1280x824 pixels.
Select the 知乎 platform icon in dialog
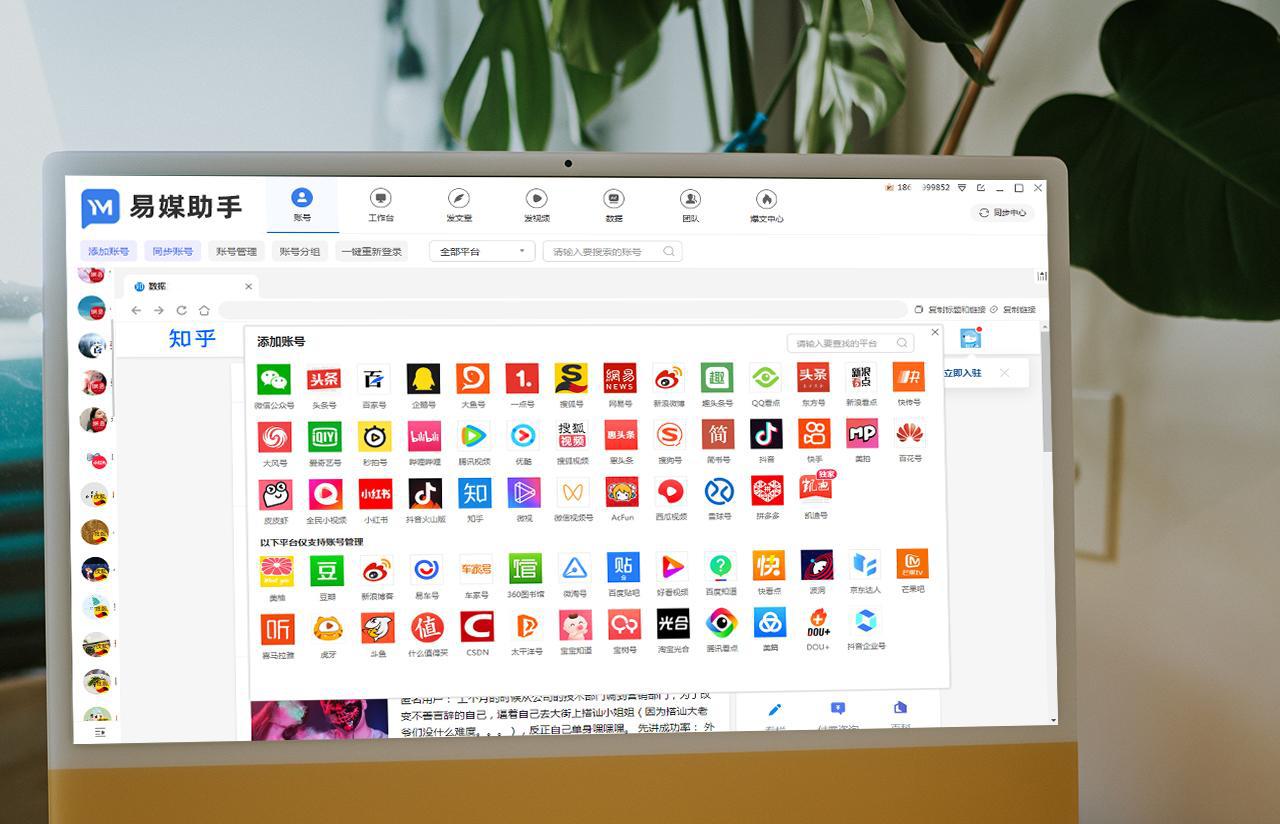coord(474,493)
